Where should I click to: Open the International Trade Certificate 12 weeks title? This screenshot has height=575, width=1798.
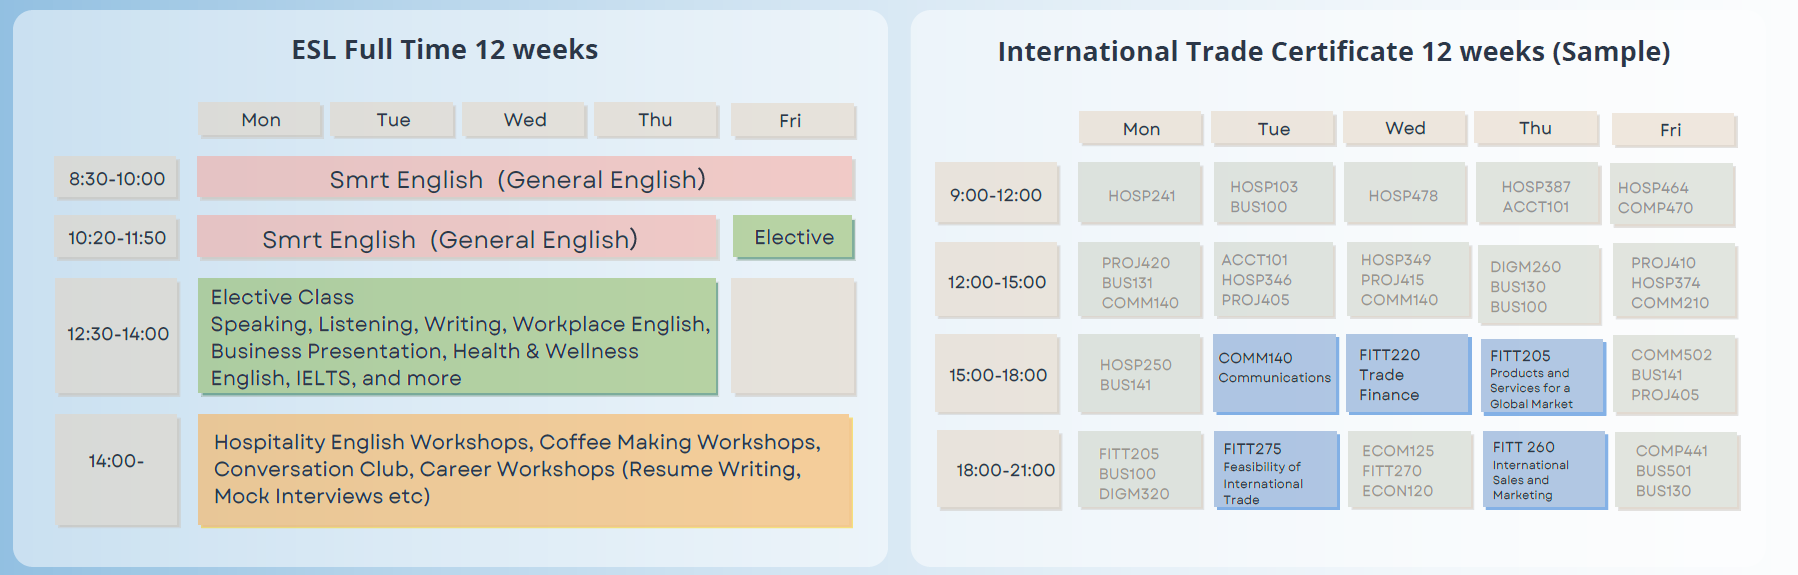pos(1334,52)
